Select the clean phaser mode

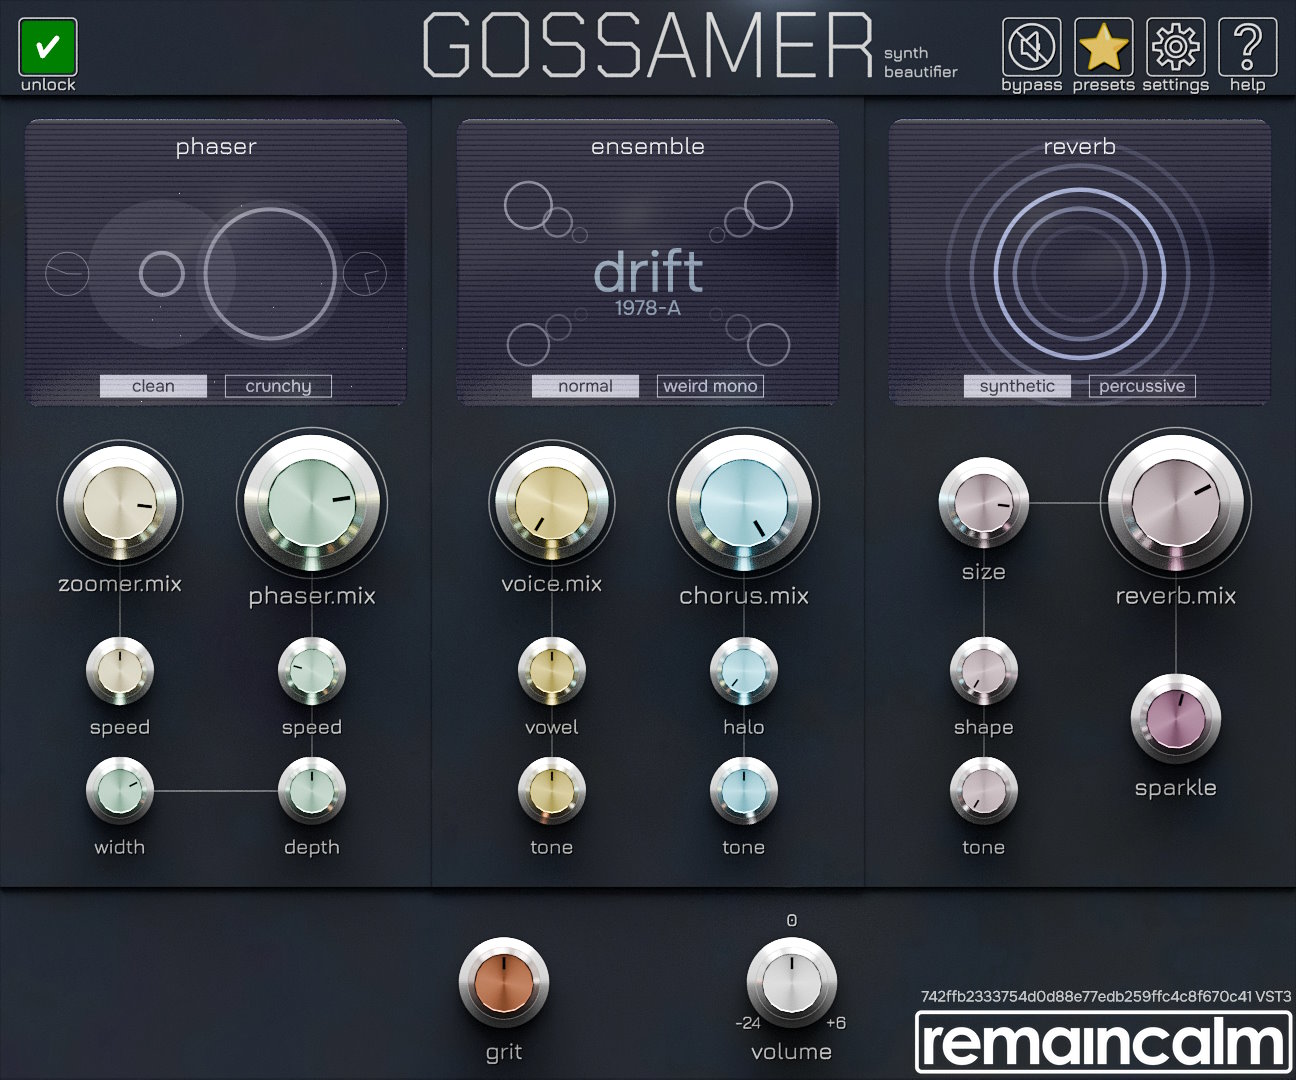pyautogui.click(x=153, y=386)
